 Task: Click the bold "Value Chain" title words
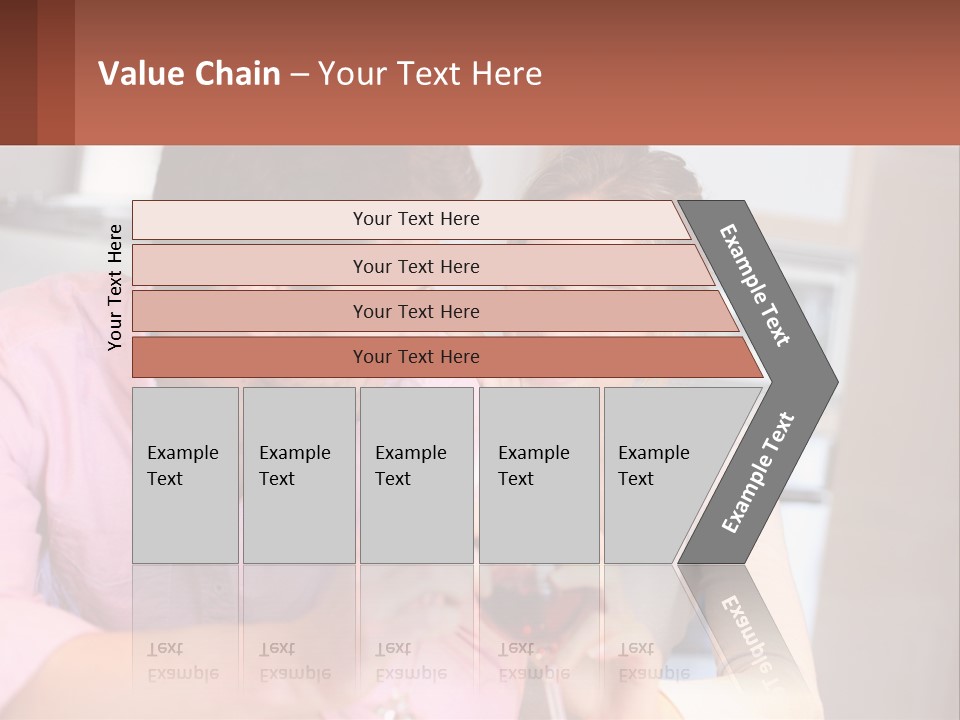tap(189, 74)
